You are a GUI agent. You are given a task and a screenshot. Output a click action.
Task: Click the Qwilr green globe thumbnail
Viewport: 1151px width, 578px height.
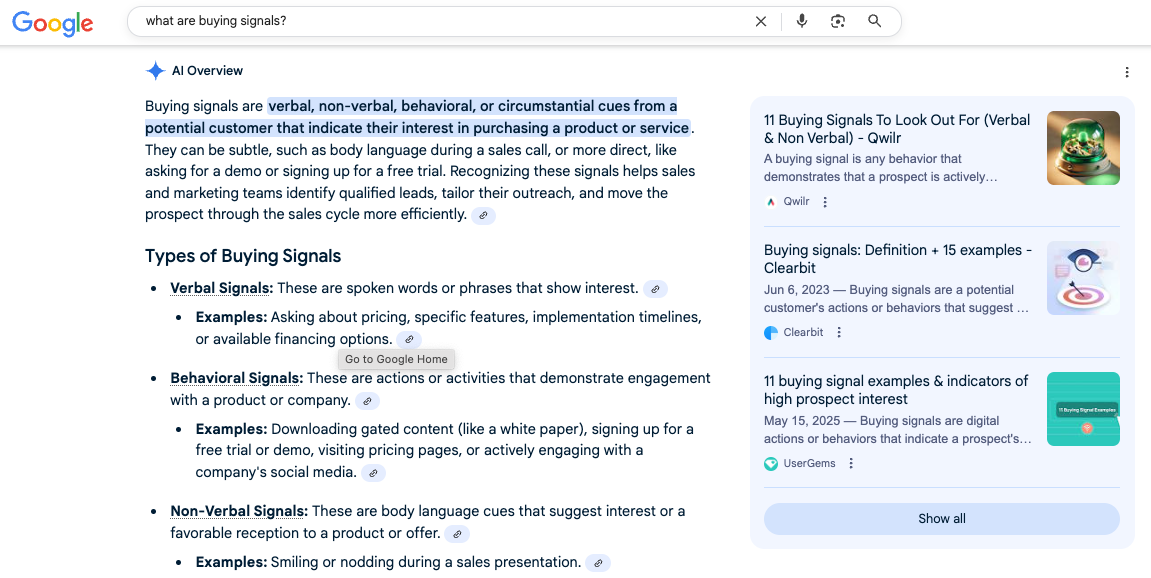[1083, 148]
